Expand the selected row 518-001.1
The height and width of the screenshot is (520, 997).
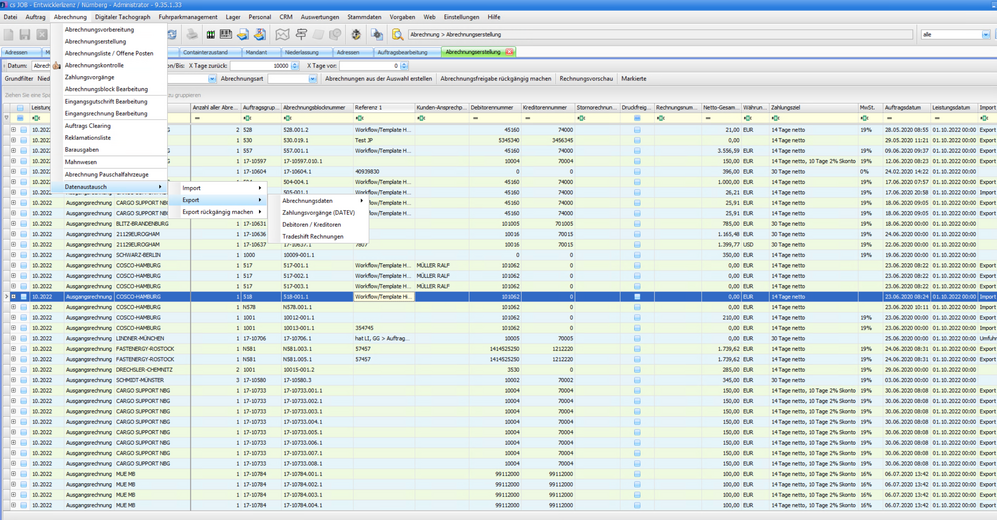click(x=13, y=296)
